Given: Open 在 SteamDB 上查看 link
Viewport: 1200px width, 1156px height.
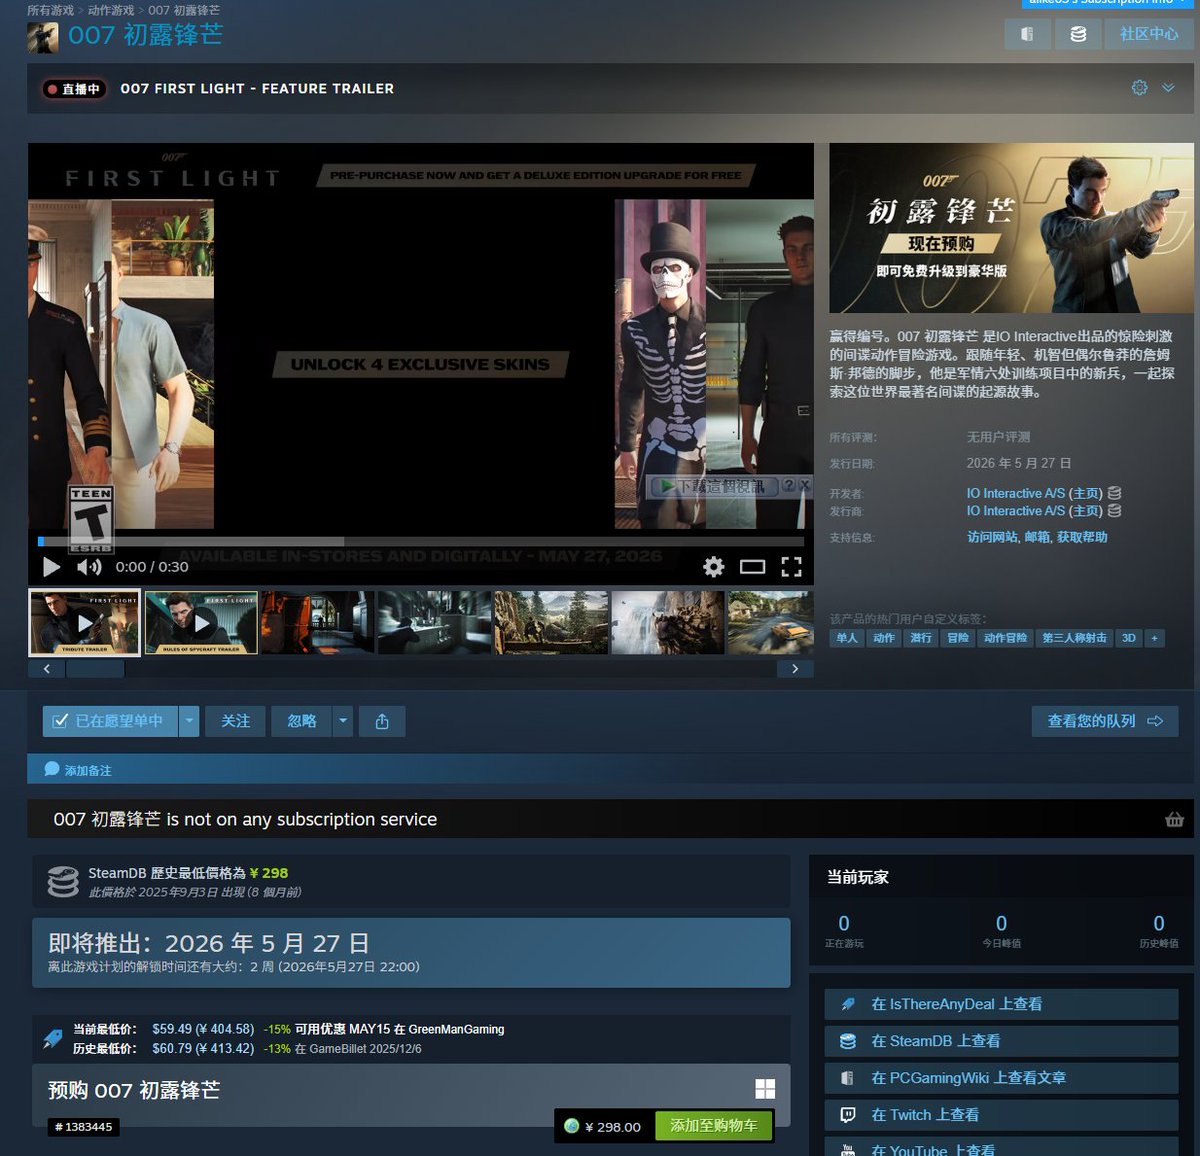Looking at the screenshot, I should click(1001, 1041).
